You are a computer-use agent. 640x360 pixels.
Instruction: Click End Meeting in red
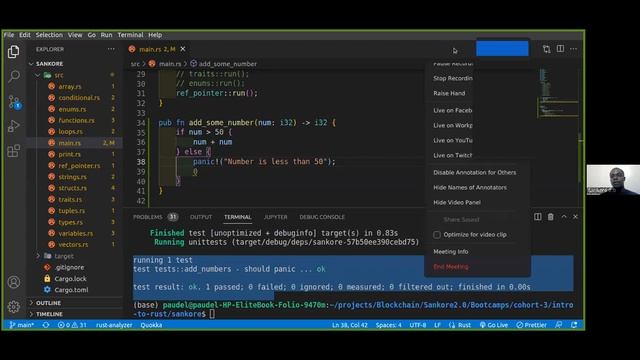(x=451, y=267)
